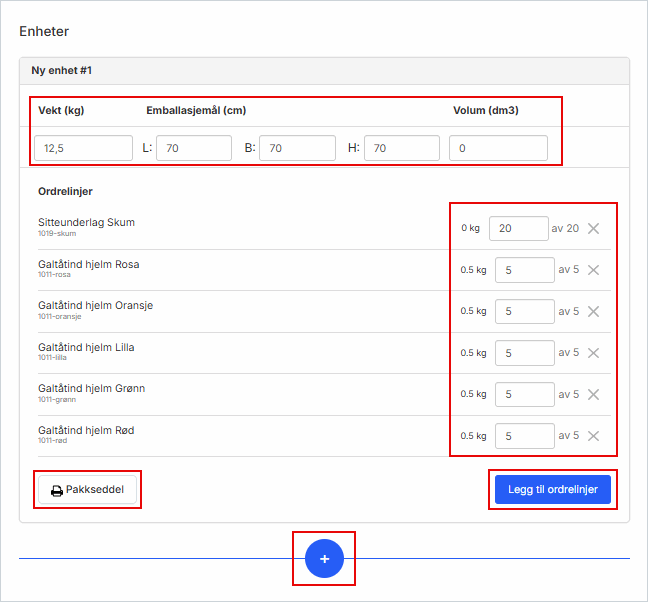The width and height of the screenshot is (648, 602).
Task: Focus the Vekt (kg) input field
Action: click(x=83, y=148)
